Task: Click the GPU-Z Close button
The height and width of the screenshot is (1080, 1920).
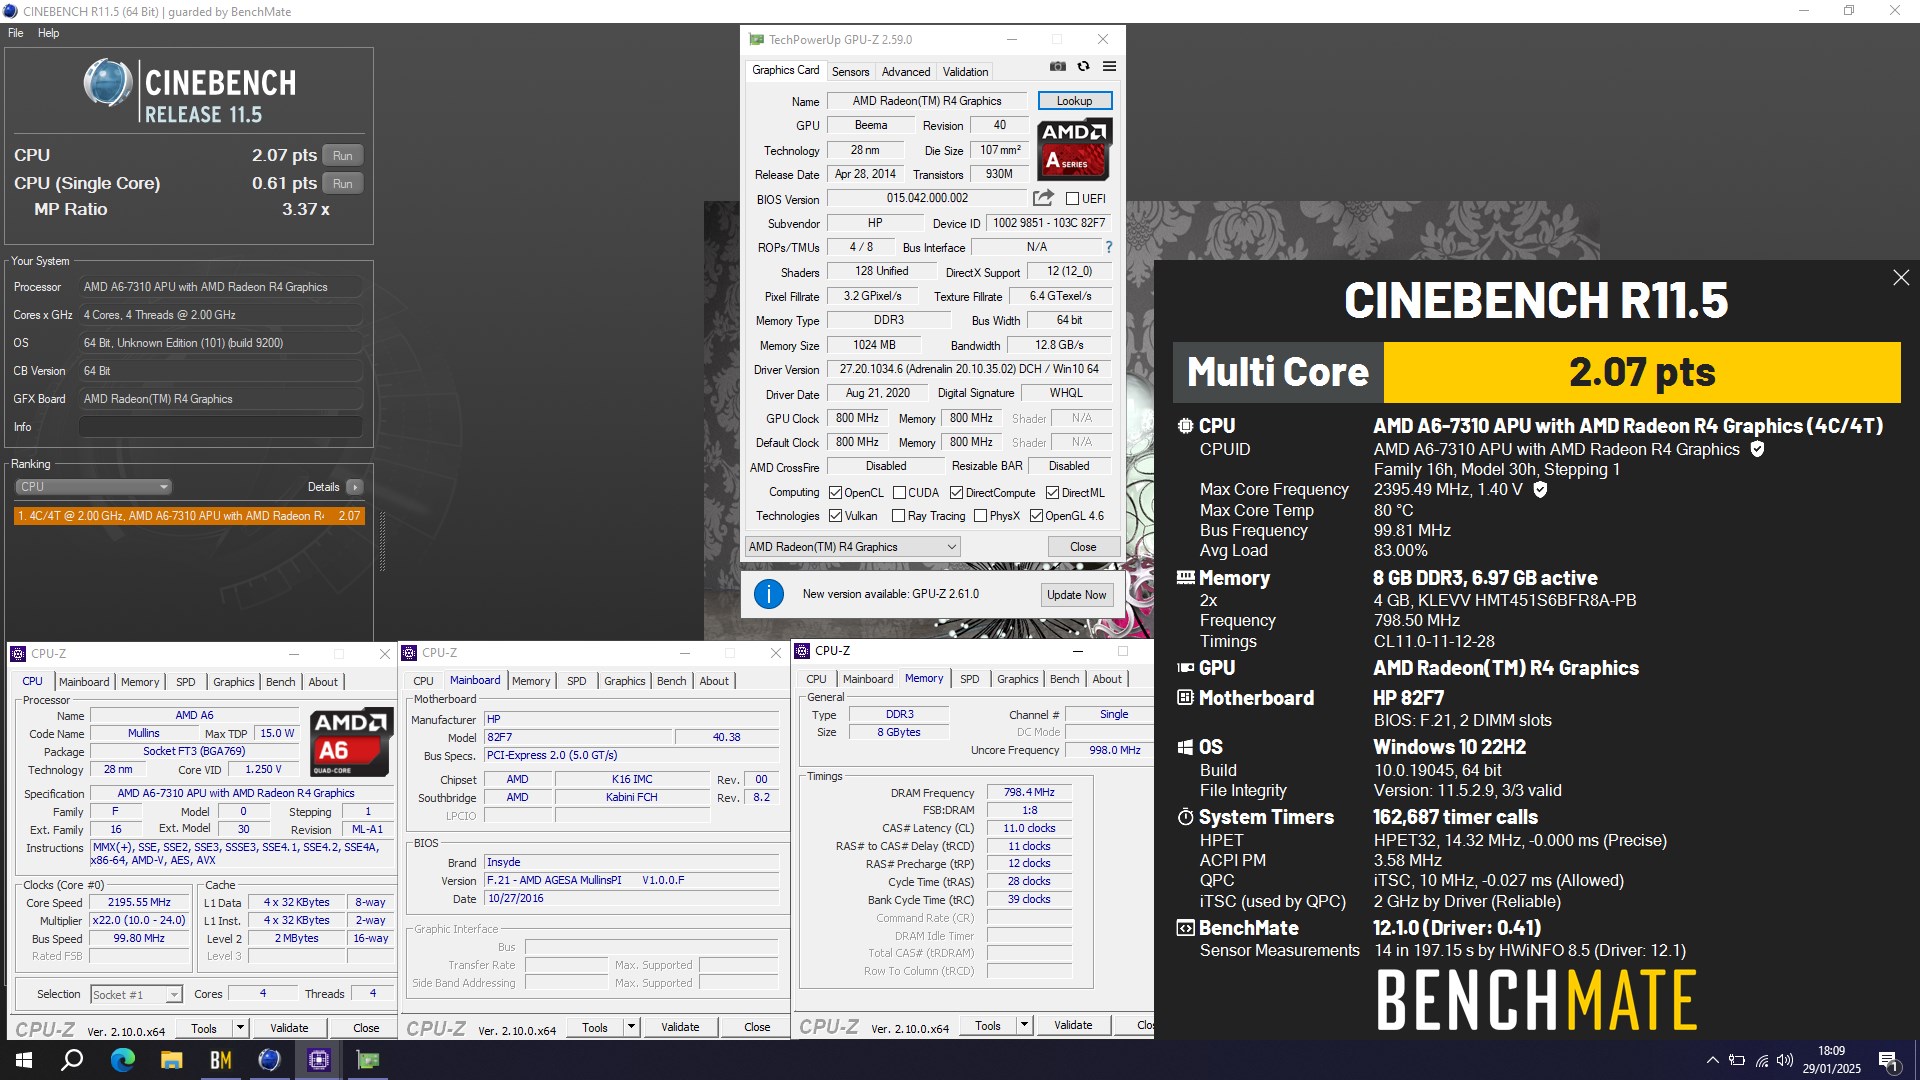Action: (1083, 547)
